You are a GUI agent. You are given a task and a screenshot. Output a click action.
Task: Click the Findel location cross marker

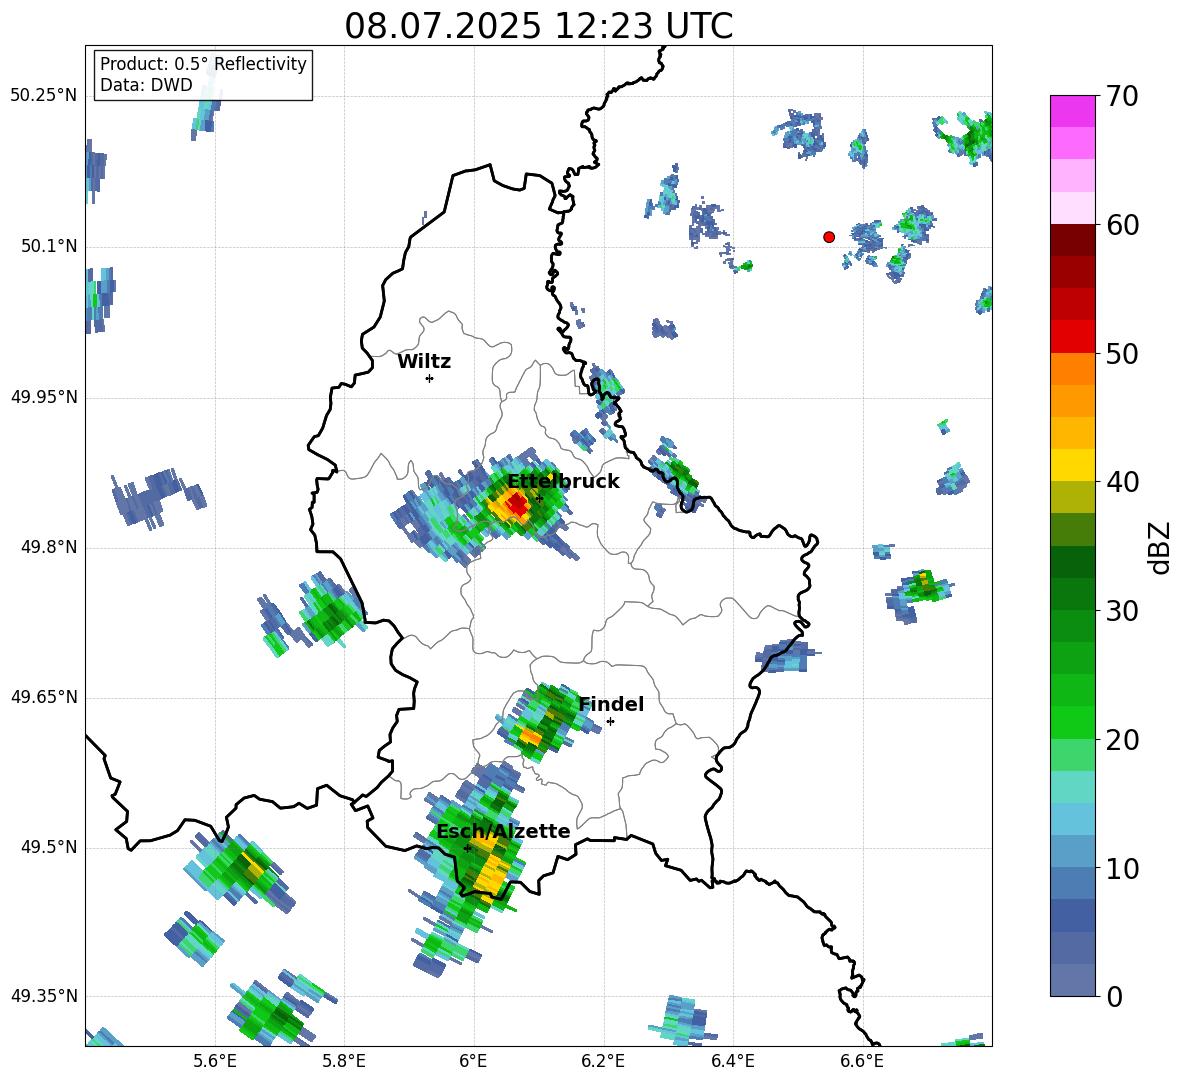coord(610,722)
